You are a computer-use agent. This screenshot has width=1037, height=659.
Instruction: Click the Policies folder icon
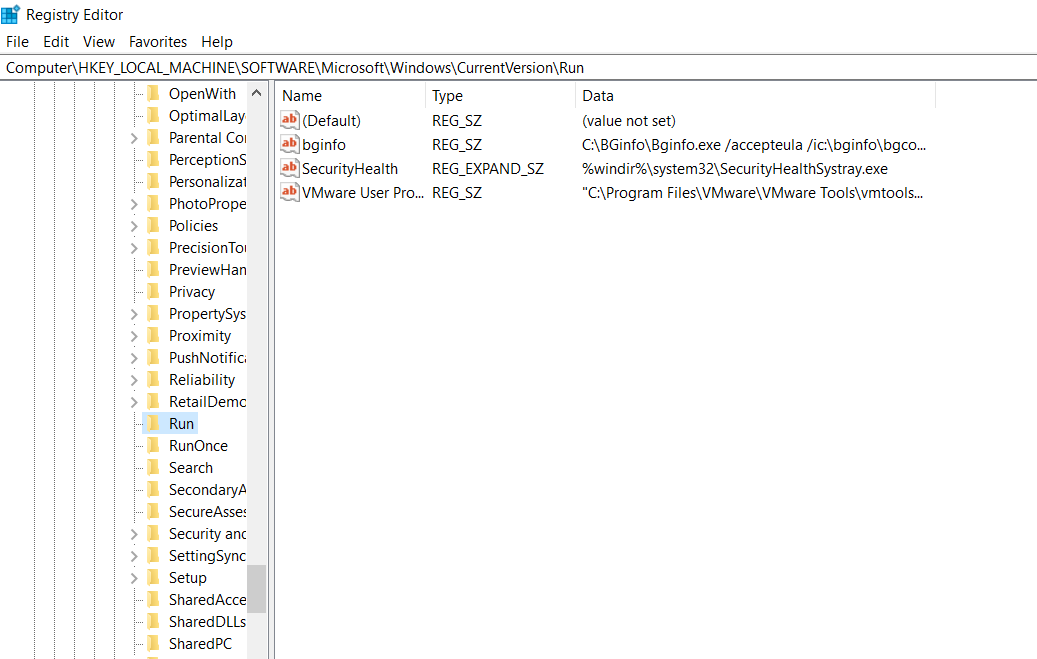153,226
